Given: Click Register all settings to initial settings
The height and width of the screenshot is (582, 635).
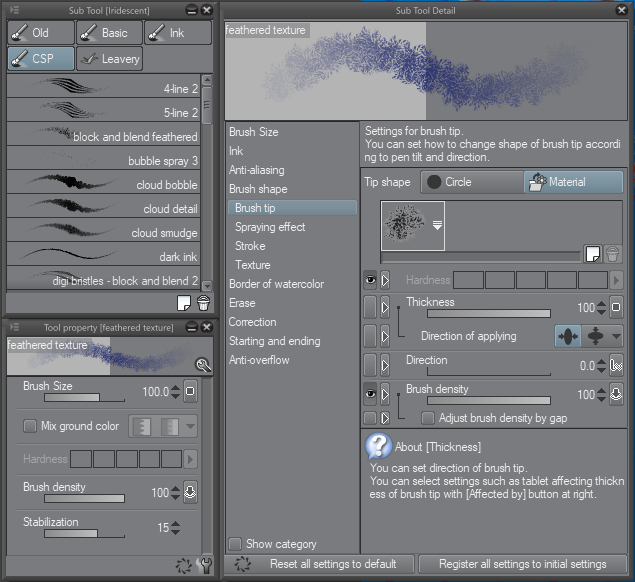Looking at the screenshot, I should 522,564.
